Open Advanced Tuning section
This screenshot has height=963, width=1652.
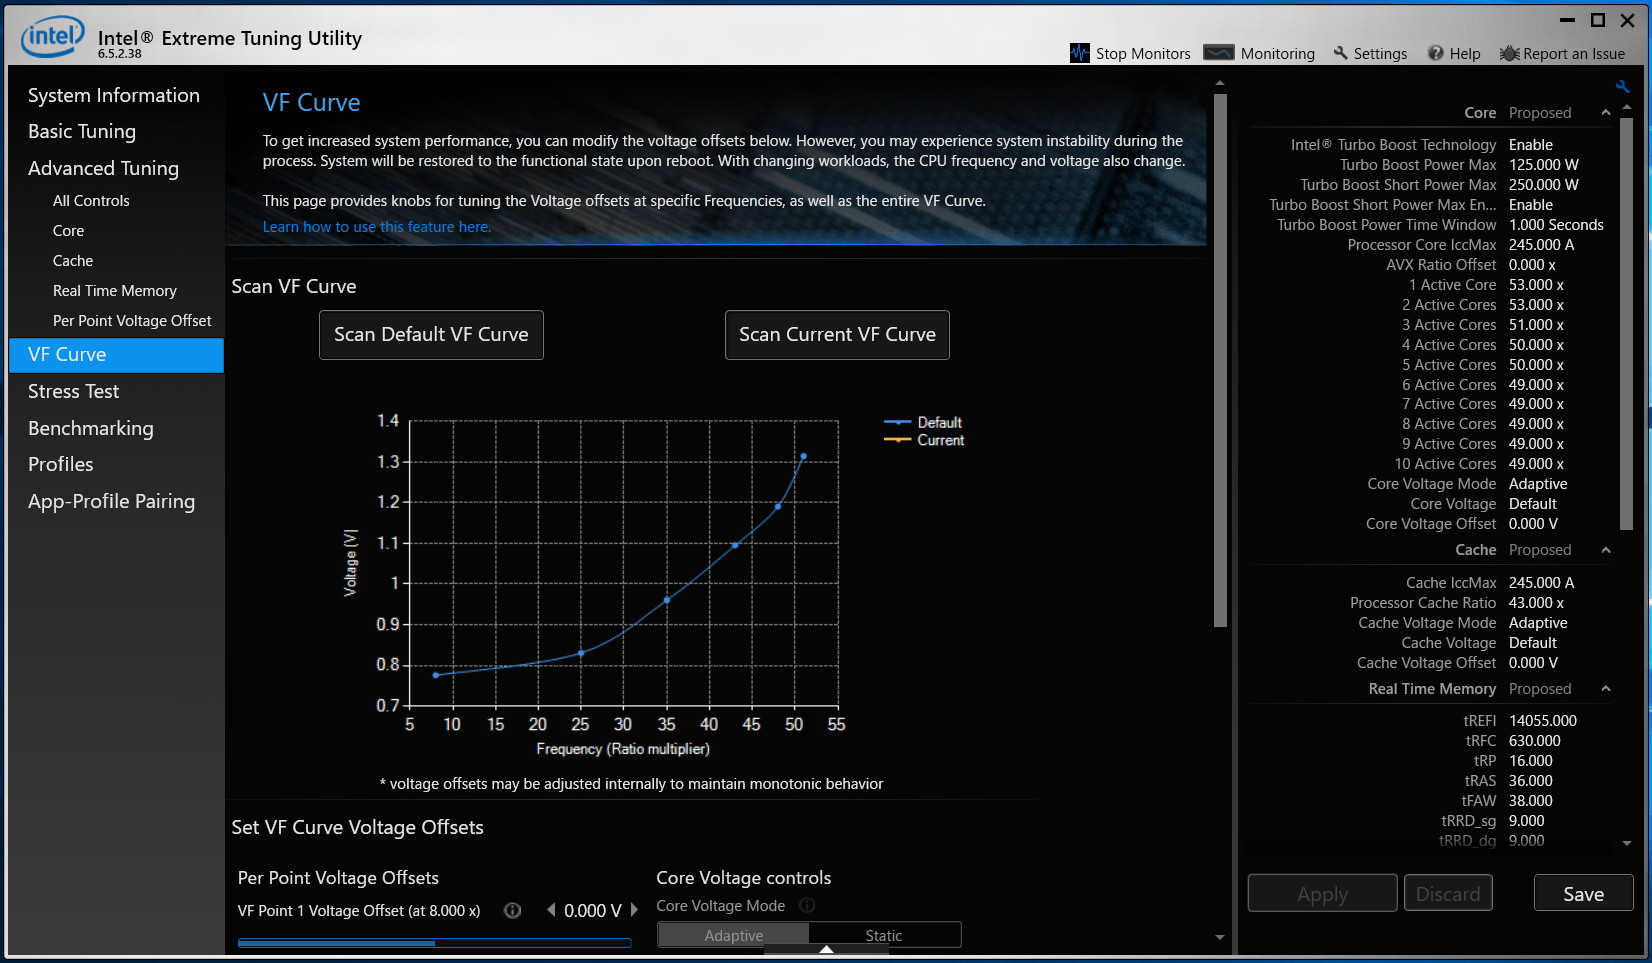[x=103, y=168]
